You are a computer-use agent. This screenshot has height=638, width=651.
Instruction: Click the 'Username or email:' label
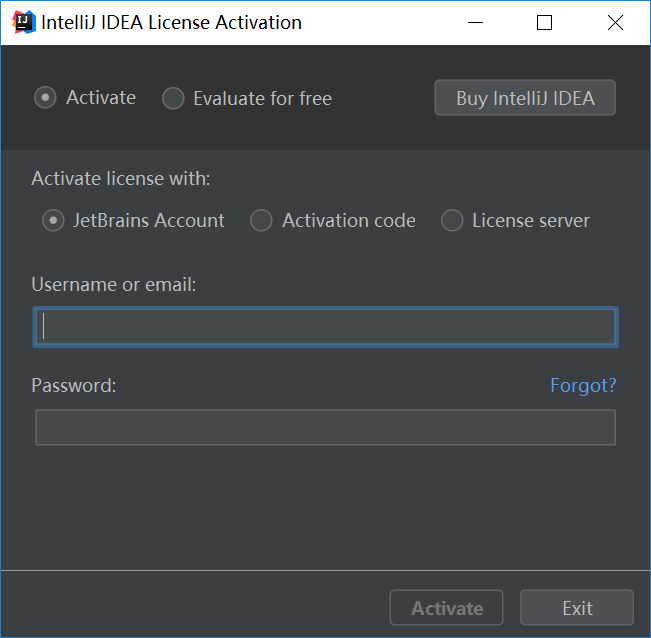click(x=114, y=285)
